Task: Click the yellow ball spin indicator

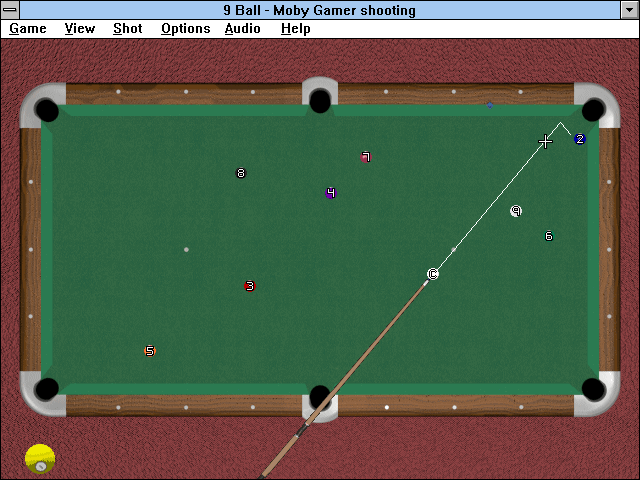Action: click(x=40, y=459)
